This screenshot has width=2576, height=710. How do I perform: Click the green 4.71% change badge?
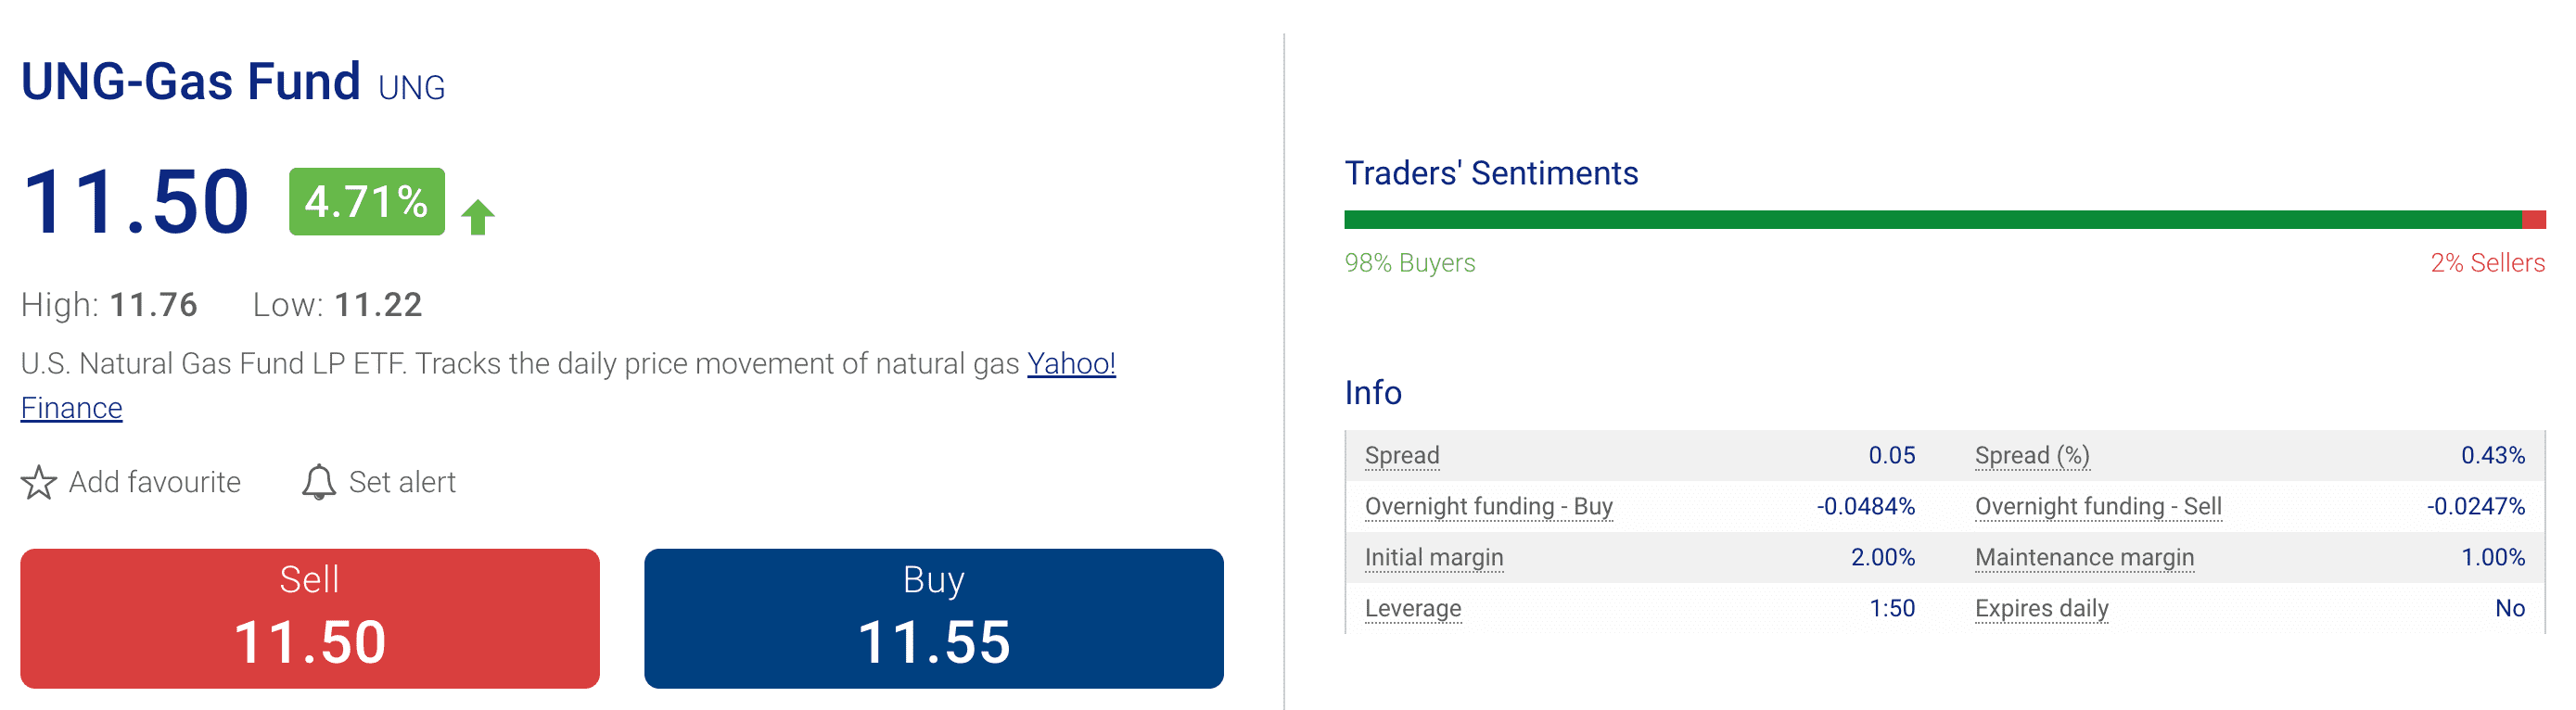pyautogui.click(x=367, y=201)
